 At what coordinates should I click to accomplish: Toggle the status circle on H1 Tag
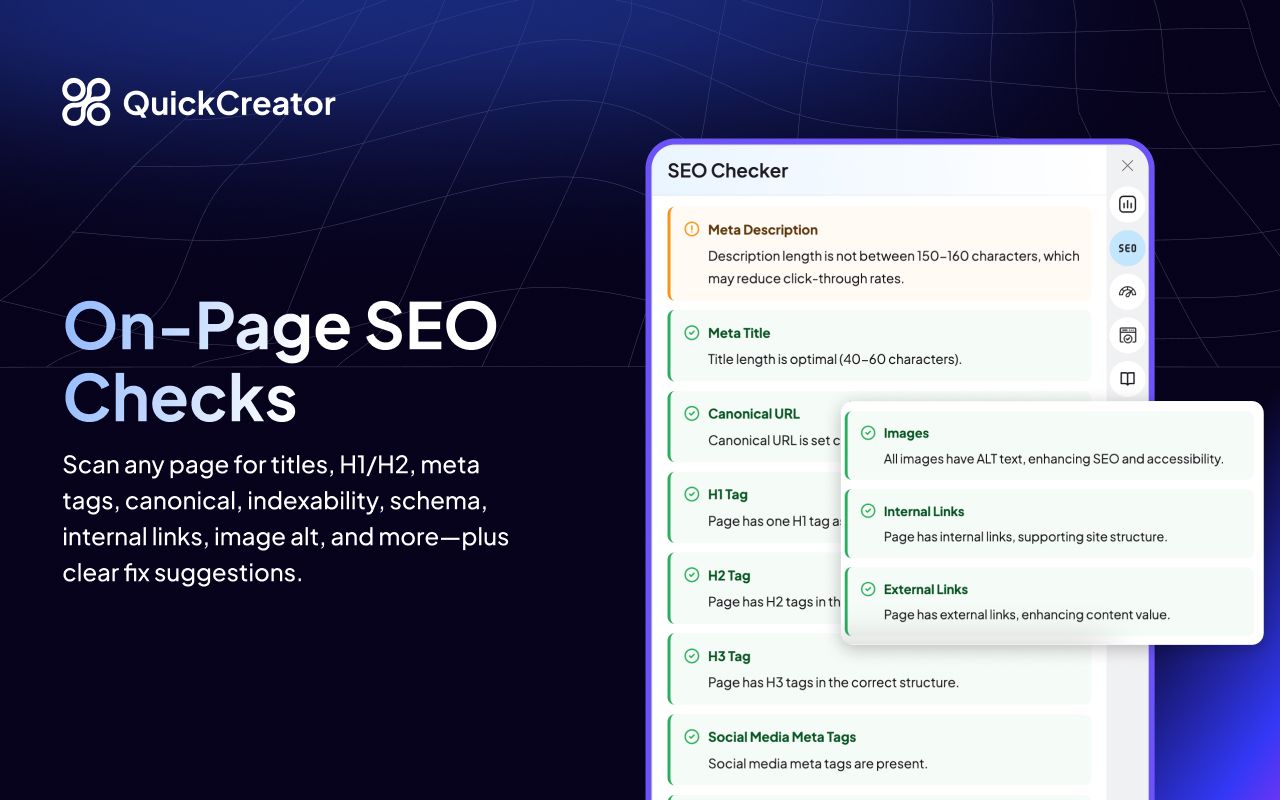pyautogui.click(x=691, y=493)
